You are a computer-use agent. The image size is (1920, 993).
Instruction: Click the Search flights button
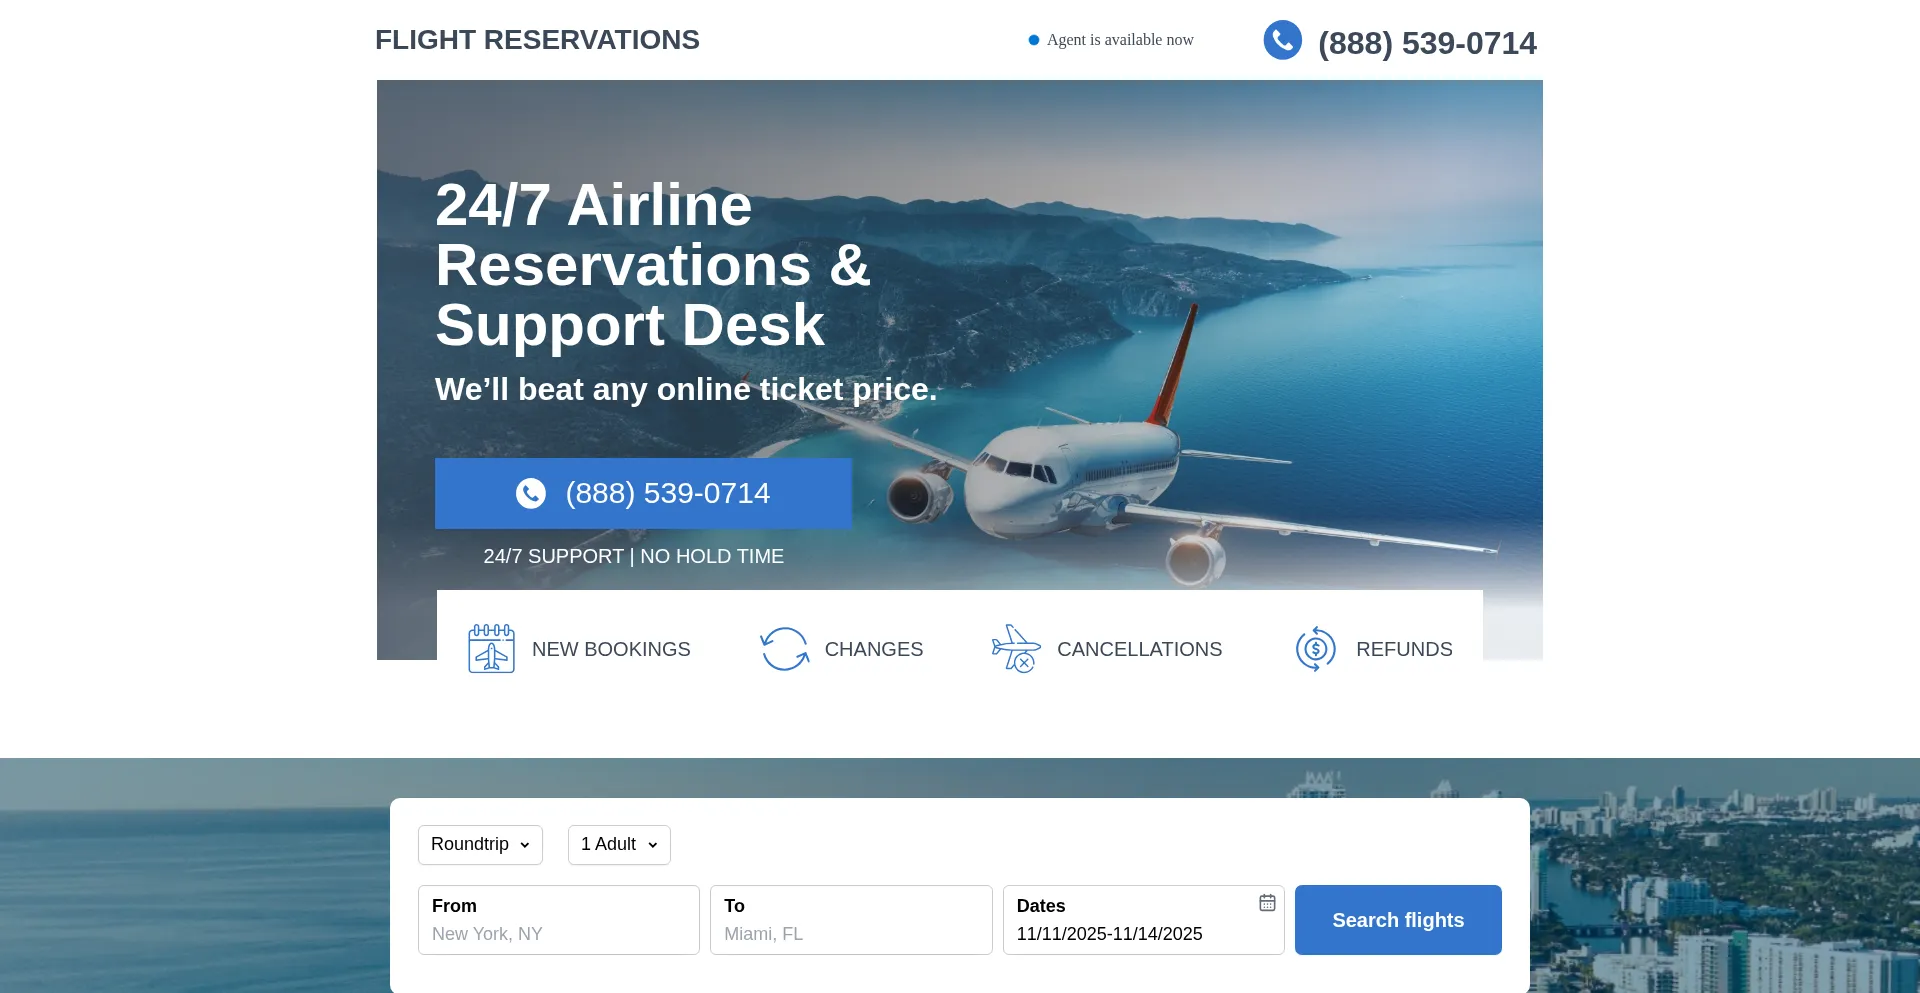1398,920
